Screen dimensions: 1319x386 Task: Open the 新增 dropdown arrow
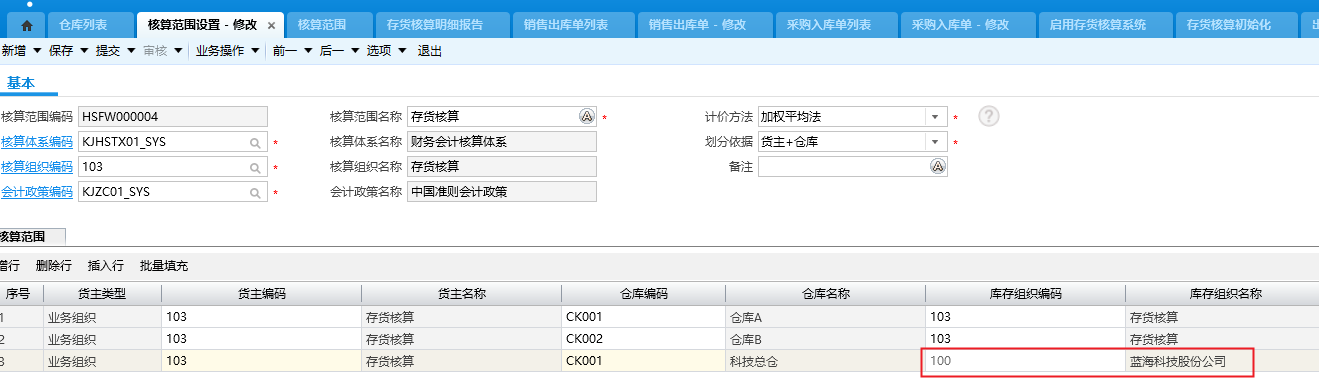tap(38, 51)
